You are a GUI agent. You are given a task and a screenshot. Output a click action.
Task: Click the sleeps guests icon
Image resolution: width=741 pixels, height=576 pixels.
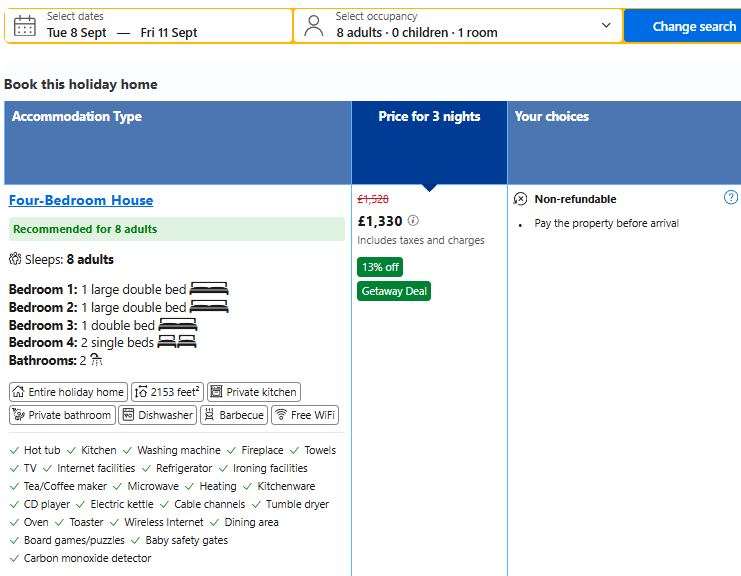pos(15,259)
